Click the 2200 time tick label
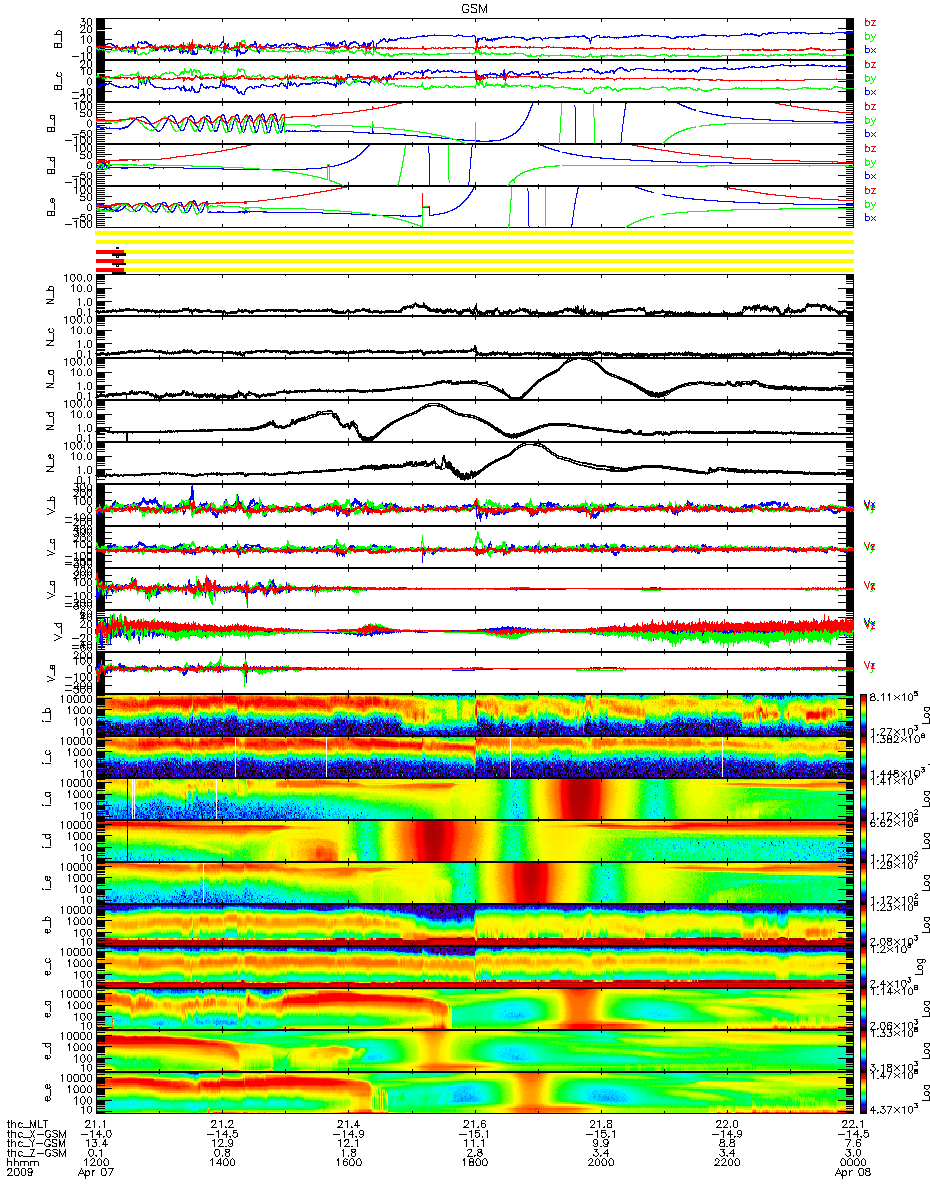930x1200 pixels. coord(726,1164)
